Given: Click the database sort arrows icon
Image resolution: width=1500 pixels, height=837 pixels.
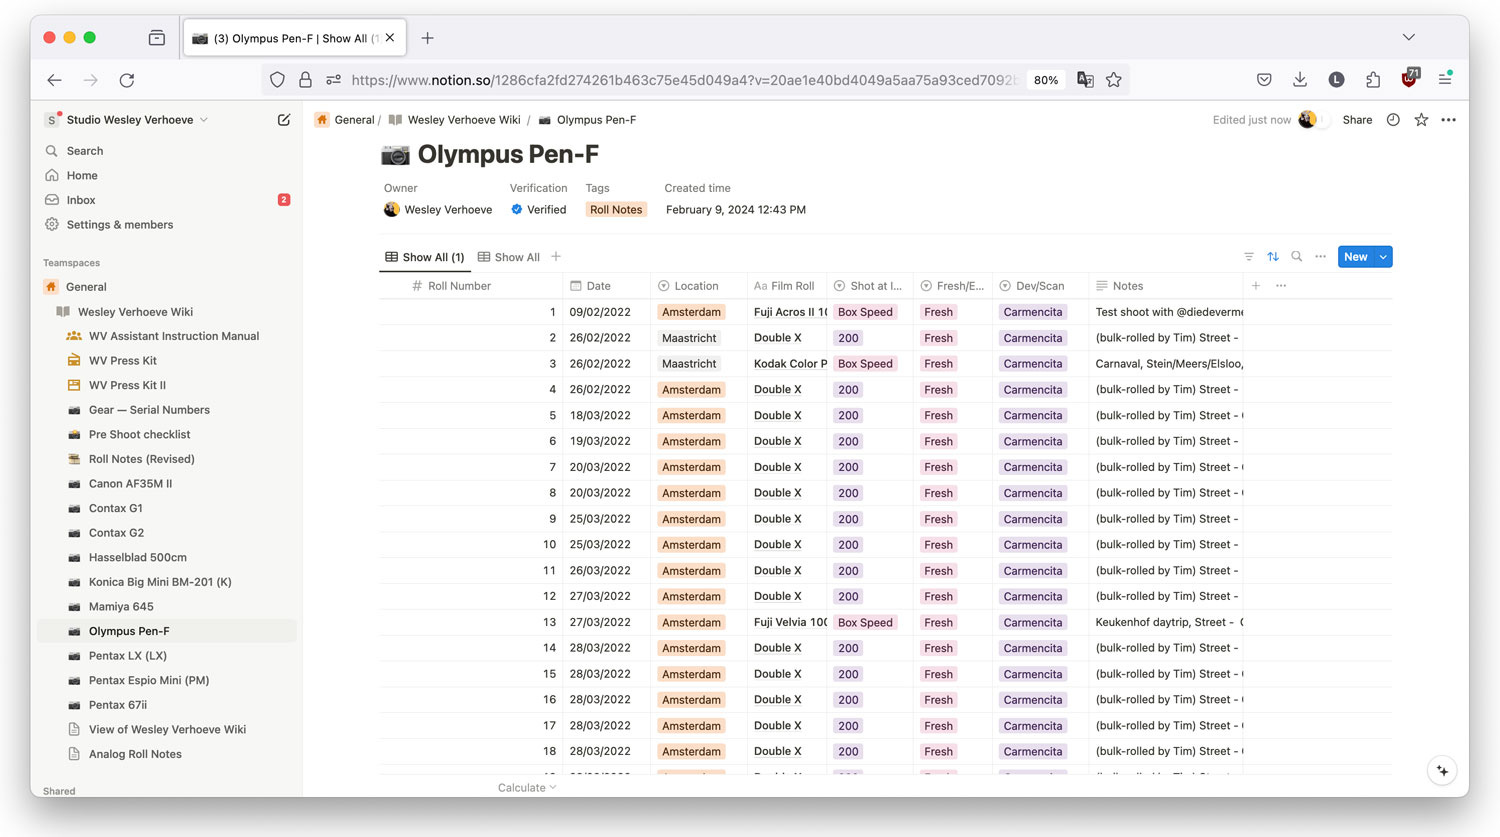Looking at the screenshot, I should [x=1273, y=257].
